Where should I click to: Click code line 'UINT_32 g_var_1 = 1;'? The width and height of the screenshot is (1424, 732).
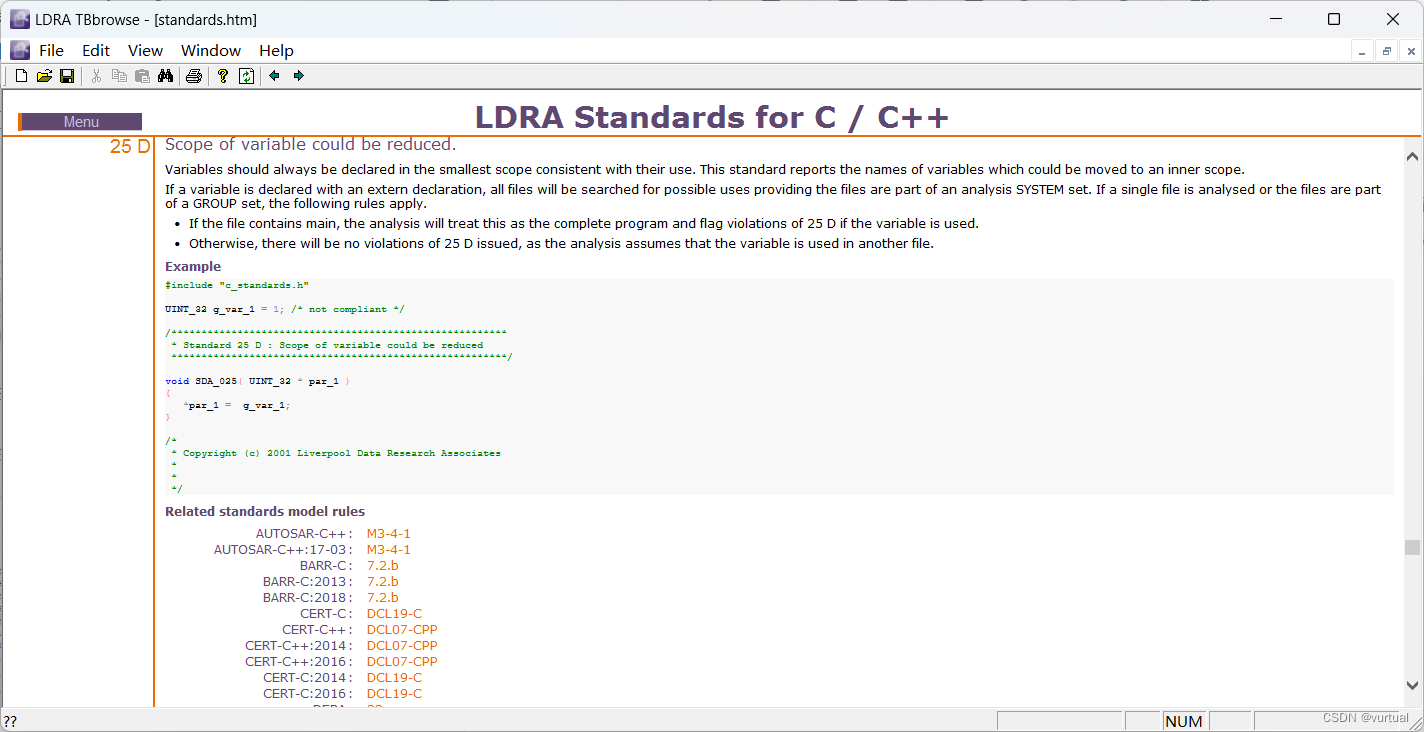pos(225,309)
